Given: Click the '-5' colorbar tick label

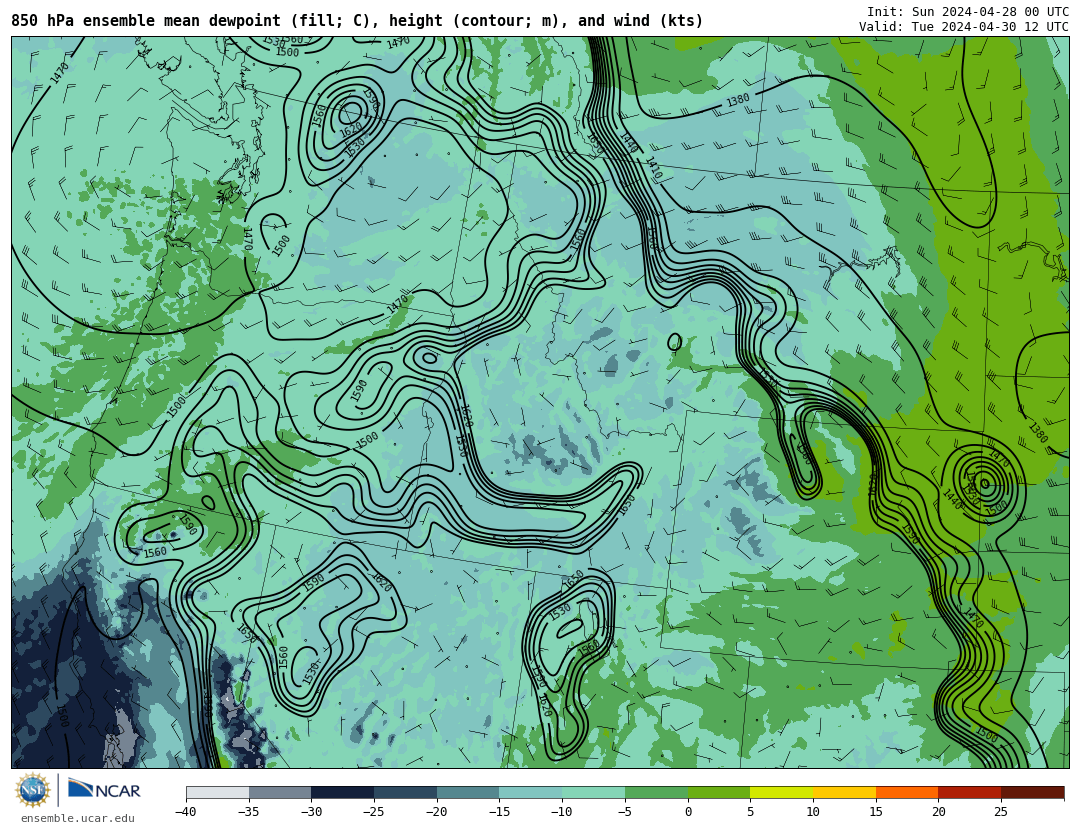Looking at the screenshot, I should coord(624,812).
